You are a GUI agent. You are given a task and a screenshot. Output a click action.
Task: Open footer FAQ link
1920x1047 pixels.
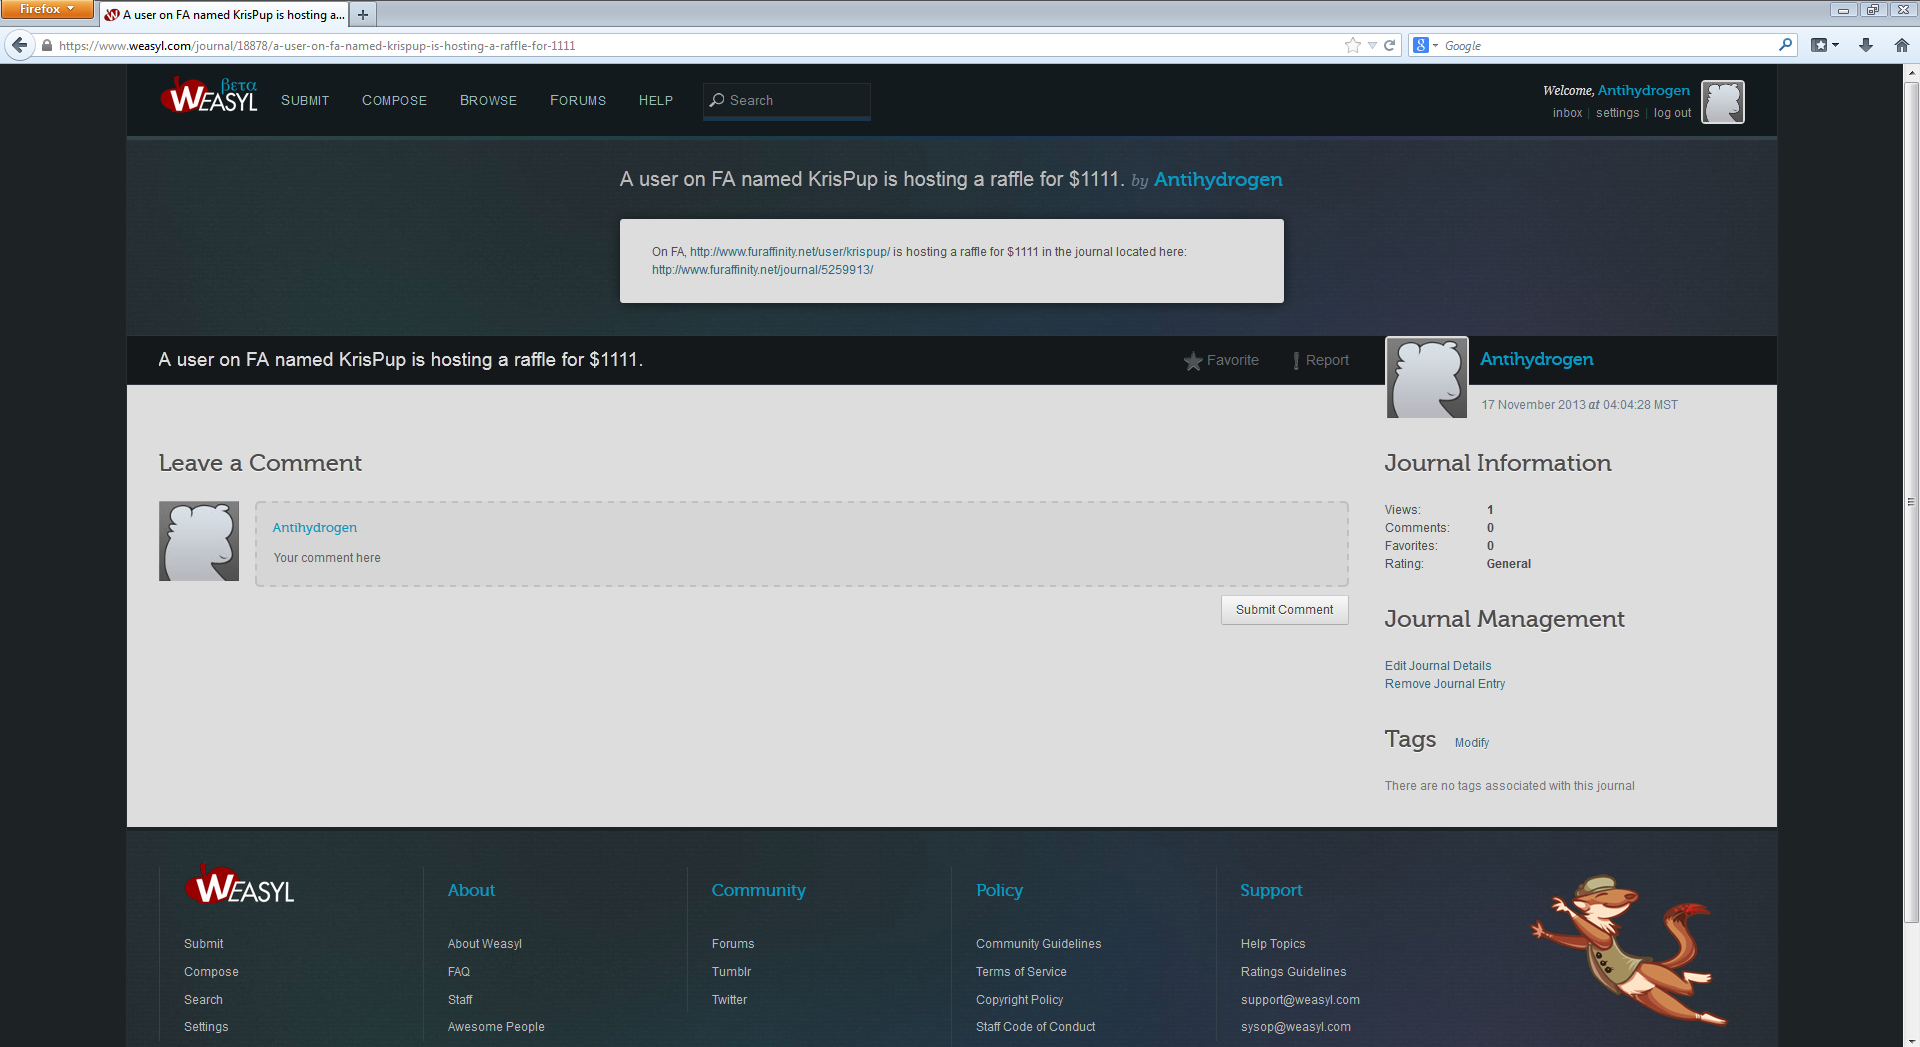point(458,972)
